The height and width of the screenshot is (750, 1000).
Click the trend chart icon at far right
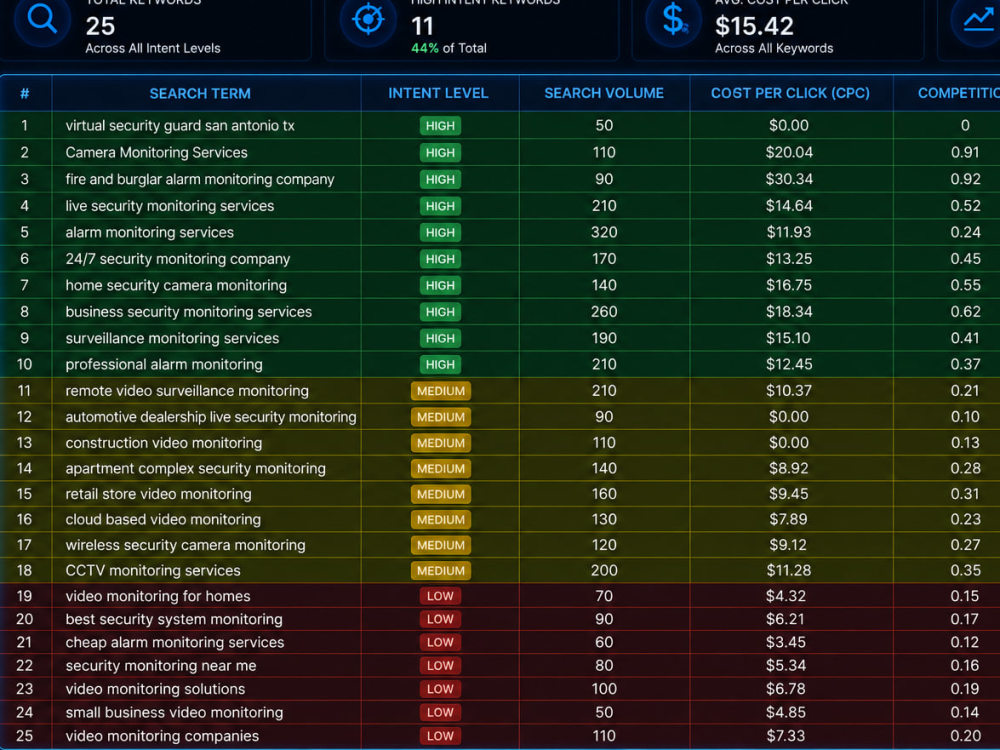click(x=978, y=19)
